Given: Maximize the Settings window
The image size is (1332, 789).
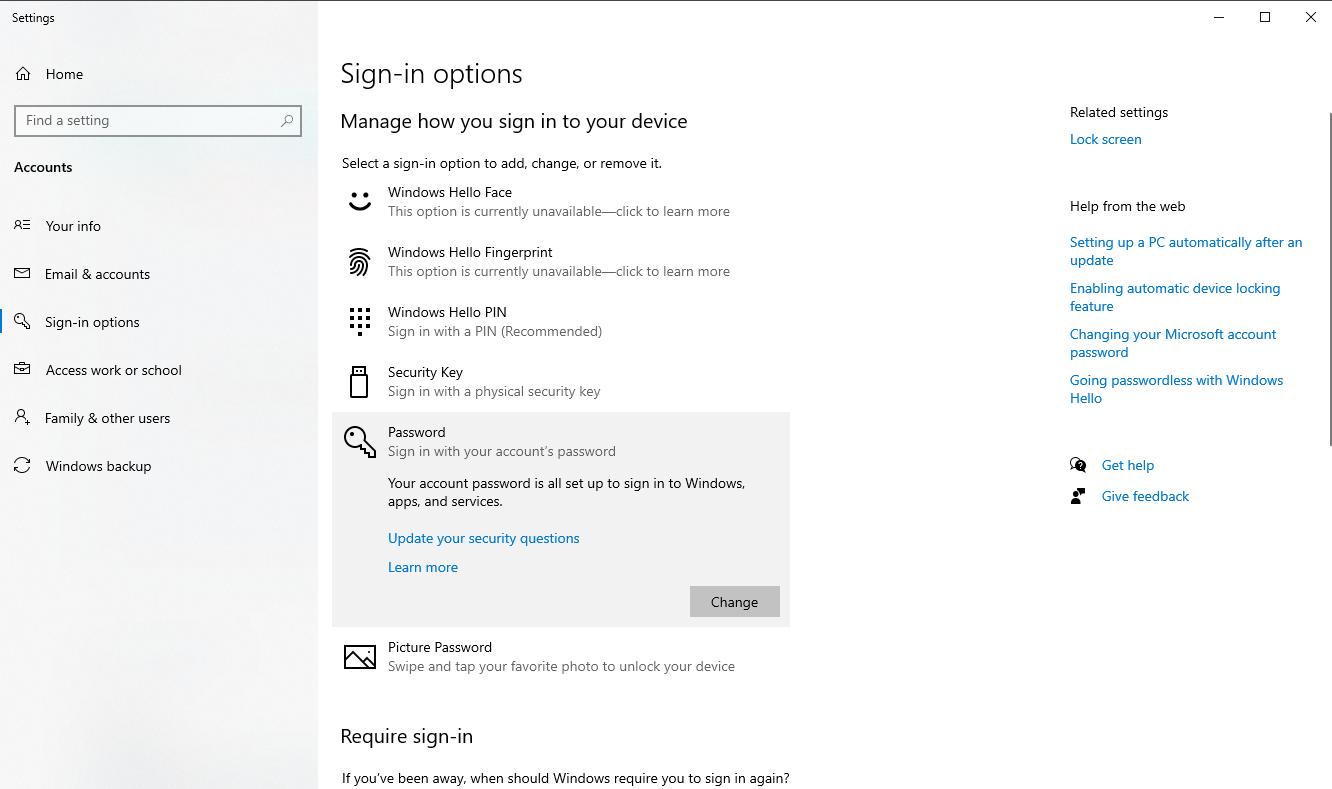Looking at the screenshot, I should pos(1265,17).
